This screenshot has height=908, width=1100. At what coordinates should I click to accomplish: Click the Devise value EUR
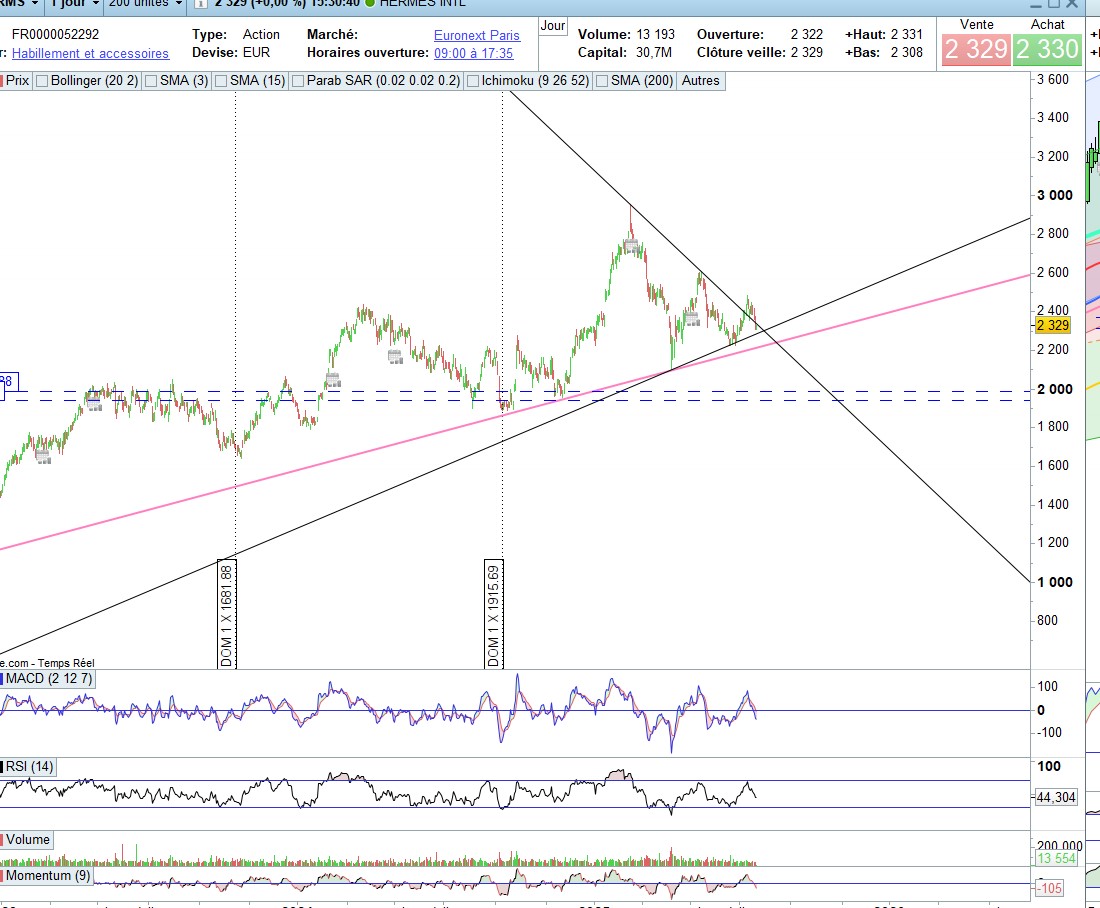pyautogui.click(x=256, y=53)
